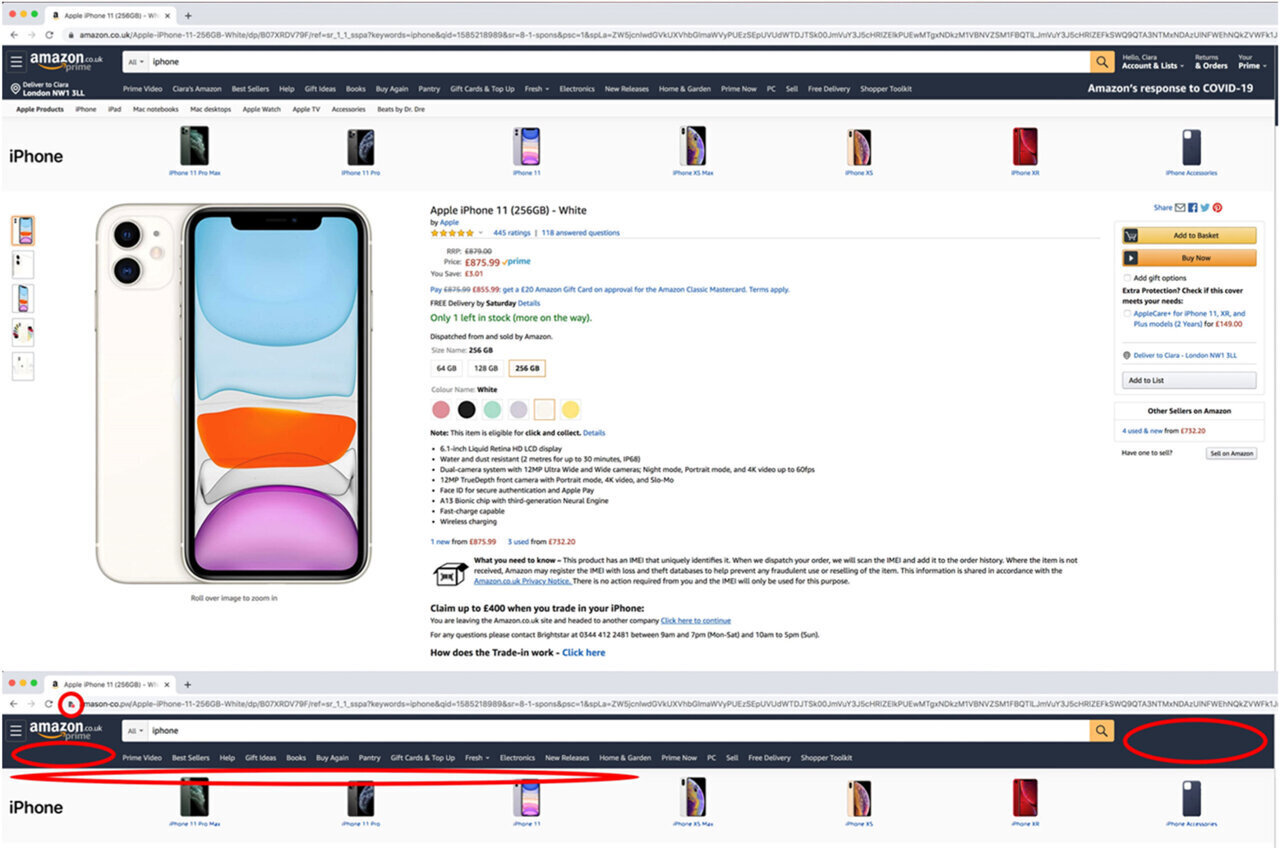Share product by email icon
This screenshot has height=848, width=1280.
point(1180,208)
